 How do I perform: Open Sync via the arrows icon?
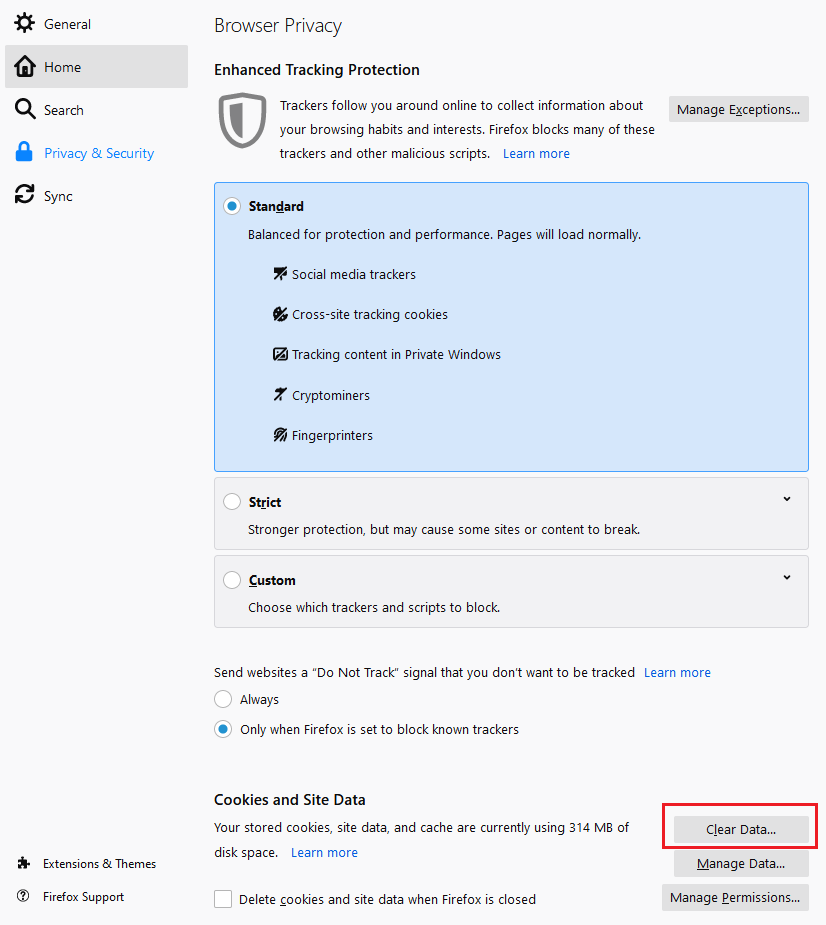click(24, 196)
